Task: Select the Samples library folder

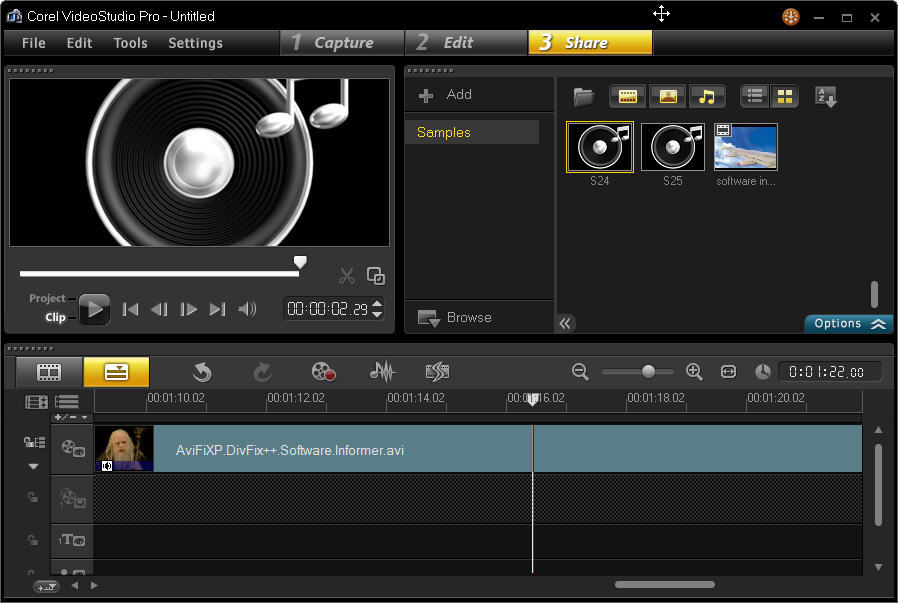Action: [x=472, y=132]
